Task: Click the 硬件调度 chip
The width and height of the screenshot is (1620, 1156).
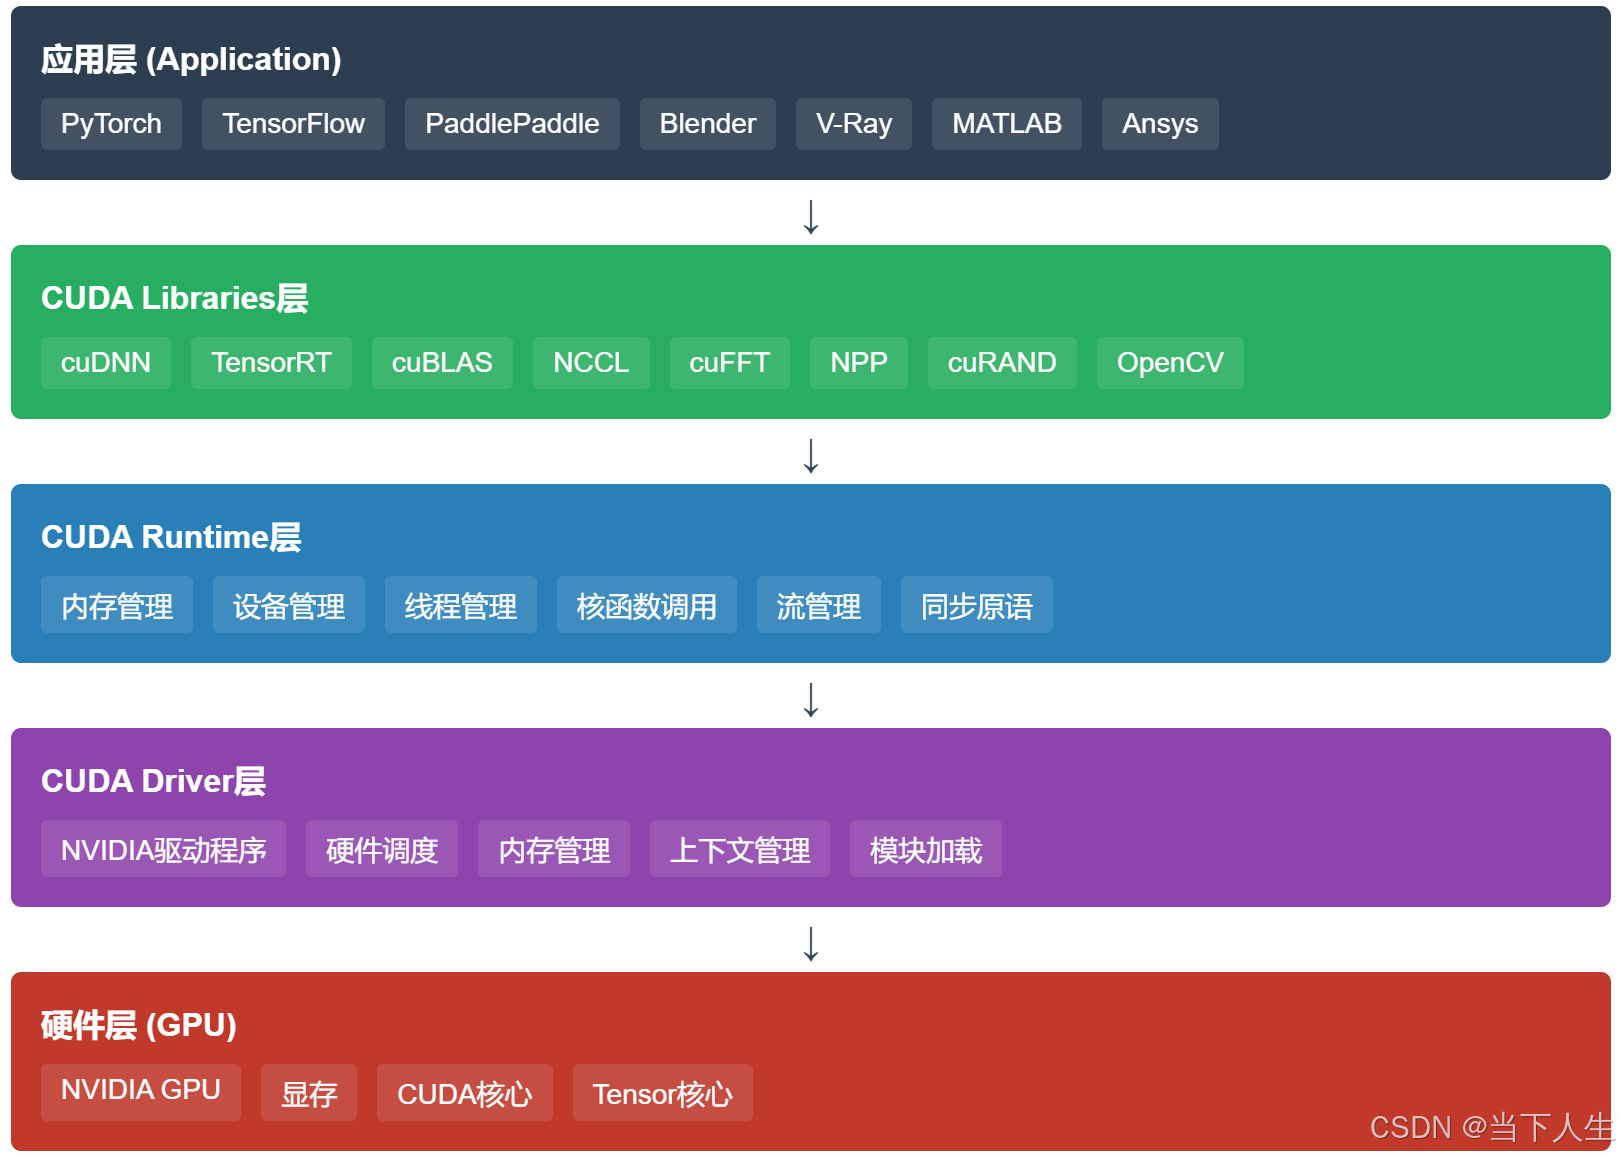Action: click(382, 849)
